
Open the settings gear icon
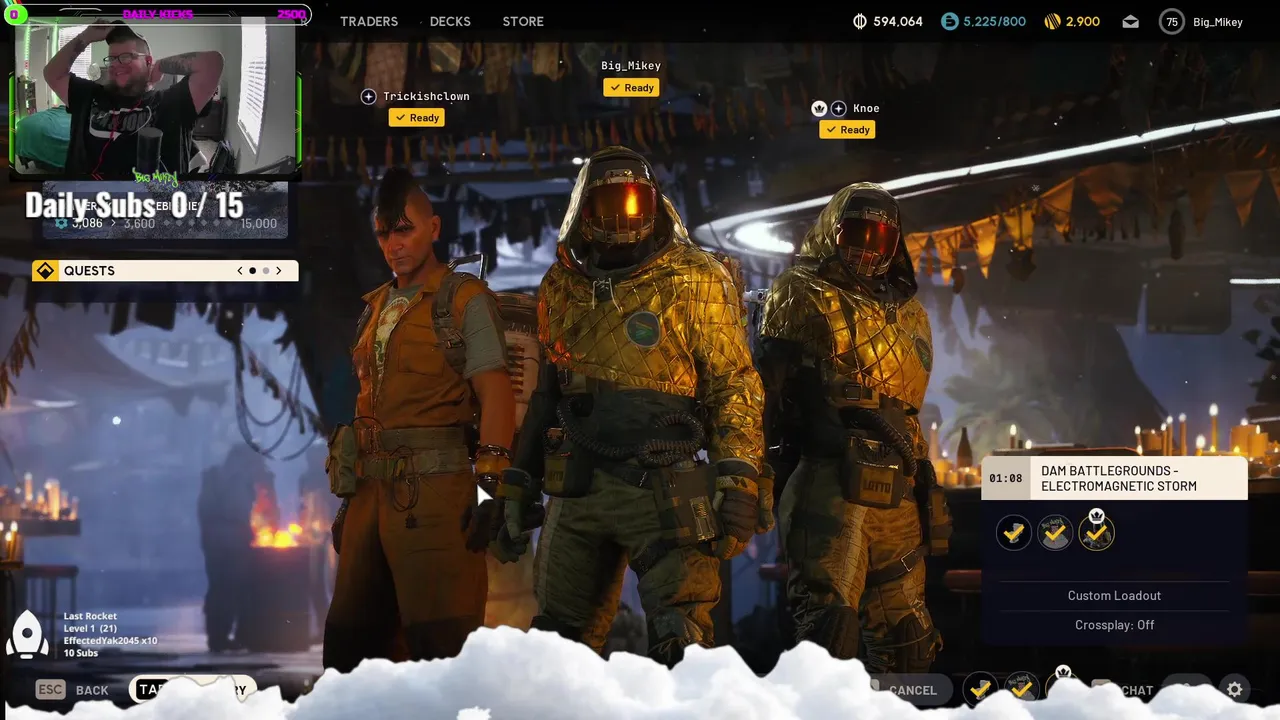point(1235,689)
